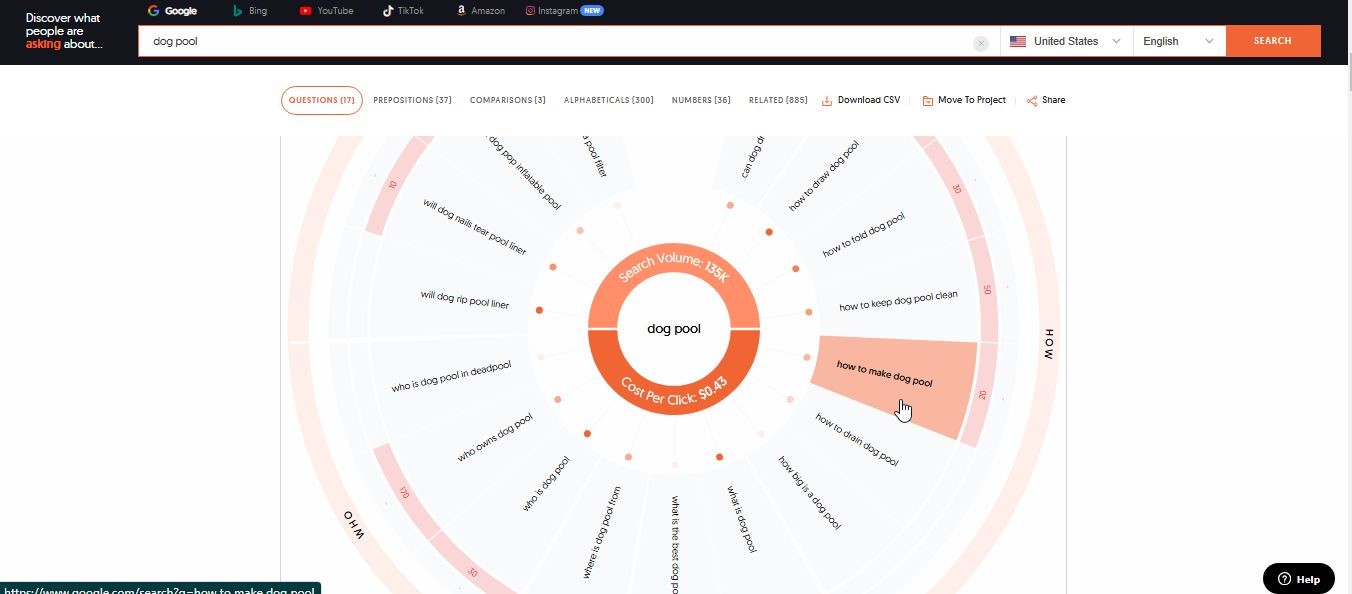Select the Google search source icon

point(154,11)
